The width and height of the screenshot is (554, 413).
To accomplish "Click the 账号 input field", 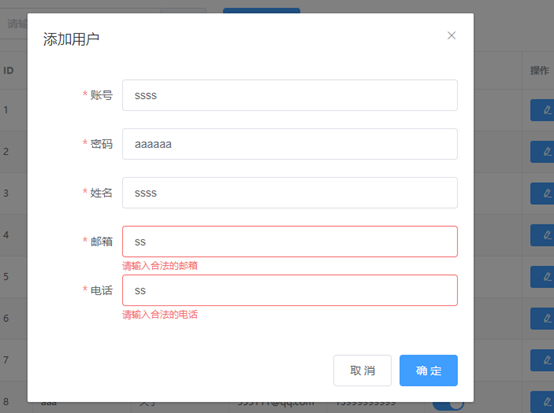I will [290, 95].
